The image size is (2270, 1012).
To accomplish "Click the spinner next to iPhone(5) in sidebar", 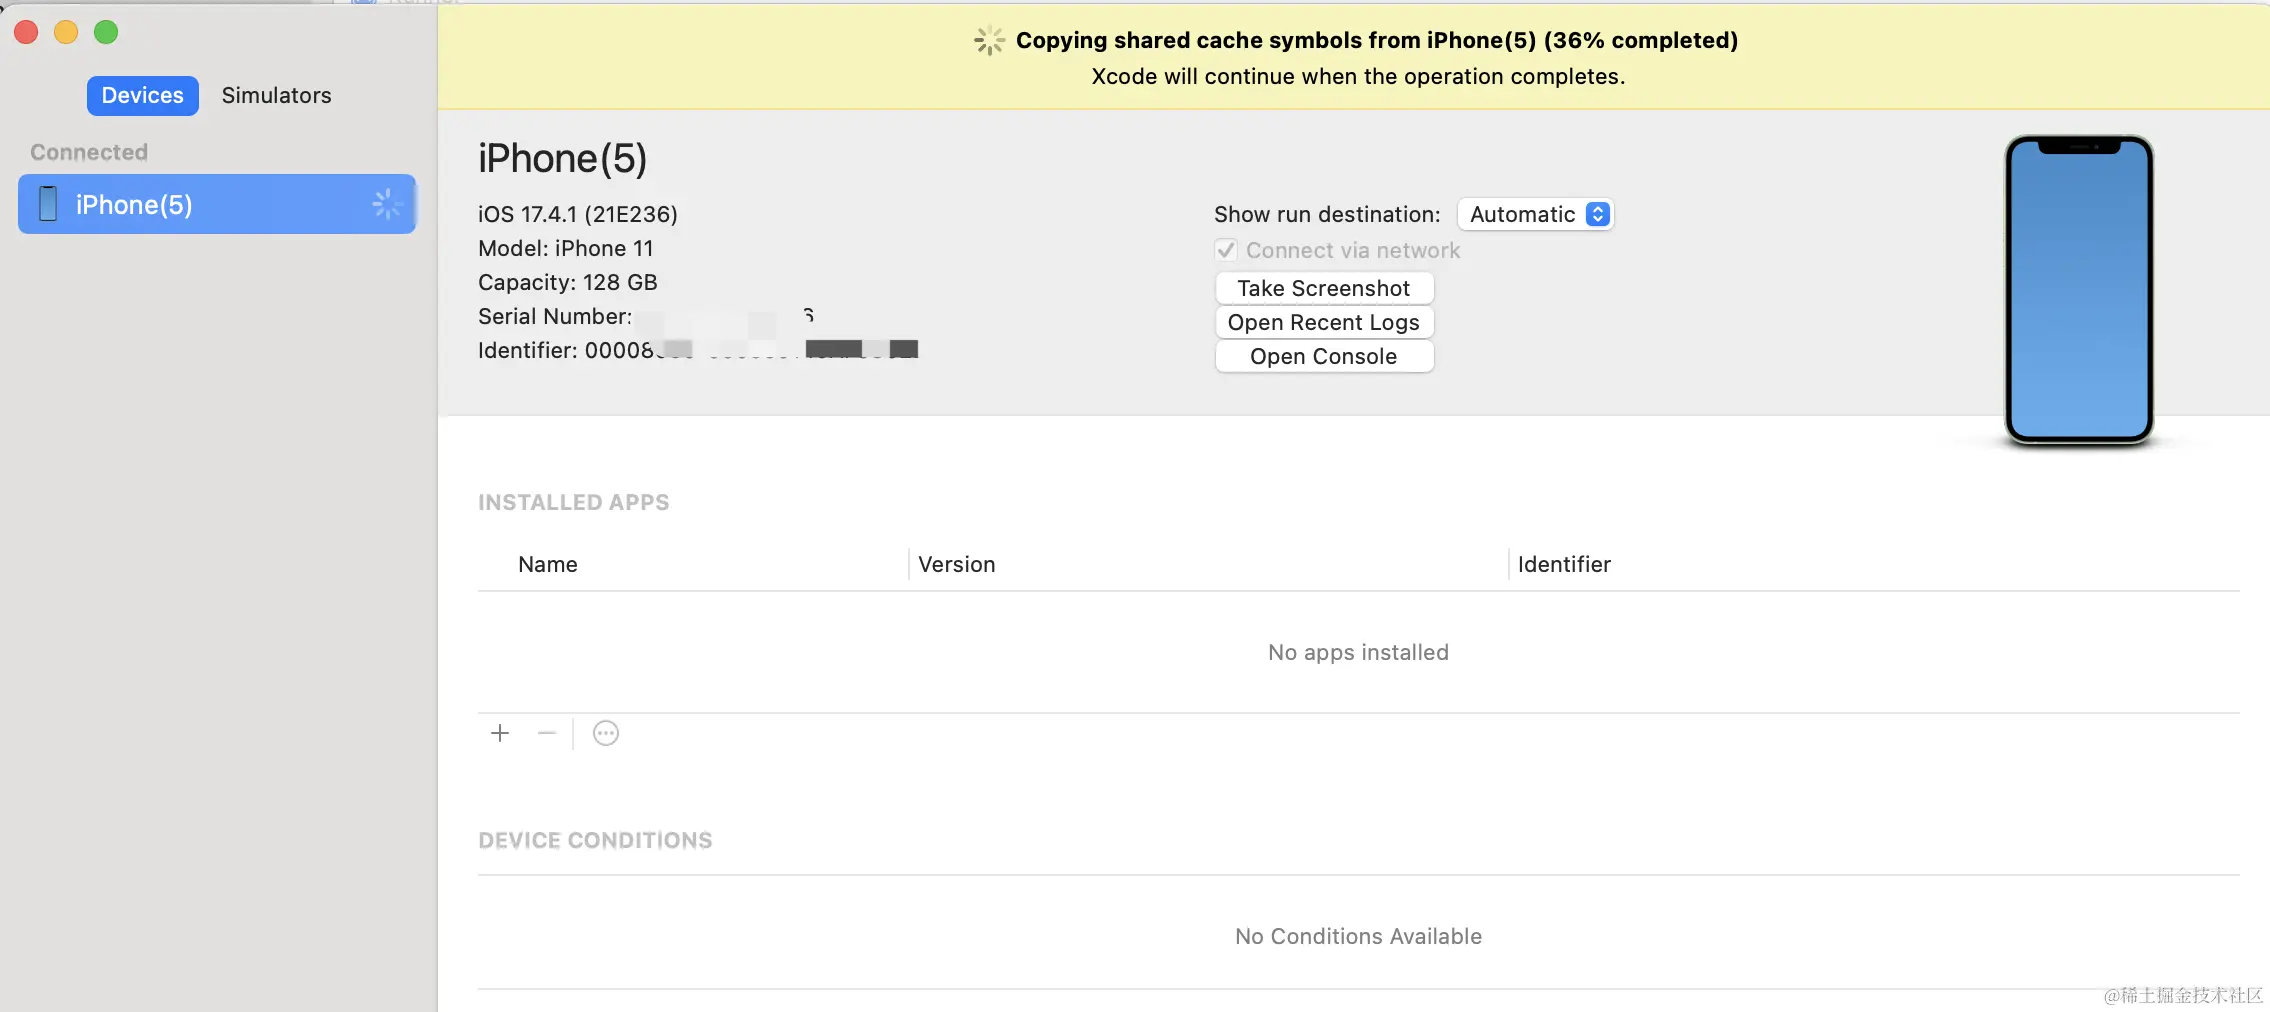I will (x=386, y=204).
